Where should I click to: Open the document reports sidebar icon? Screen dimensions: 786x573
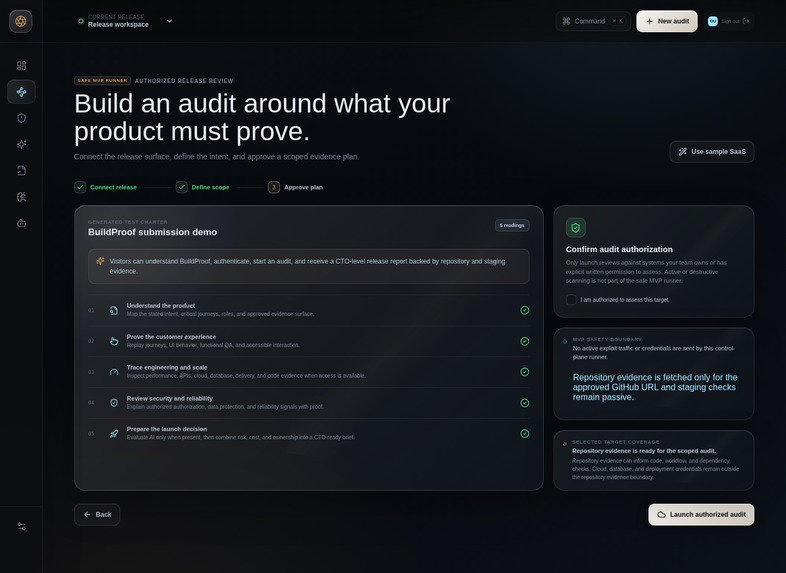22,170
